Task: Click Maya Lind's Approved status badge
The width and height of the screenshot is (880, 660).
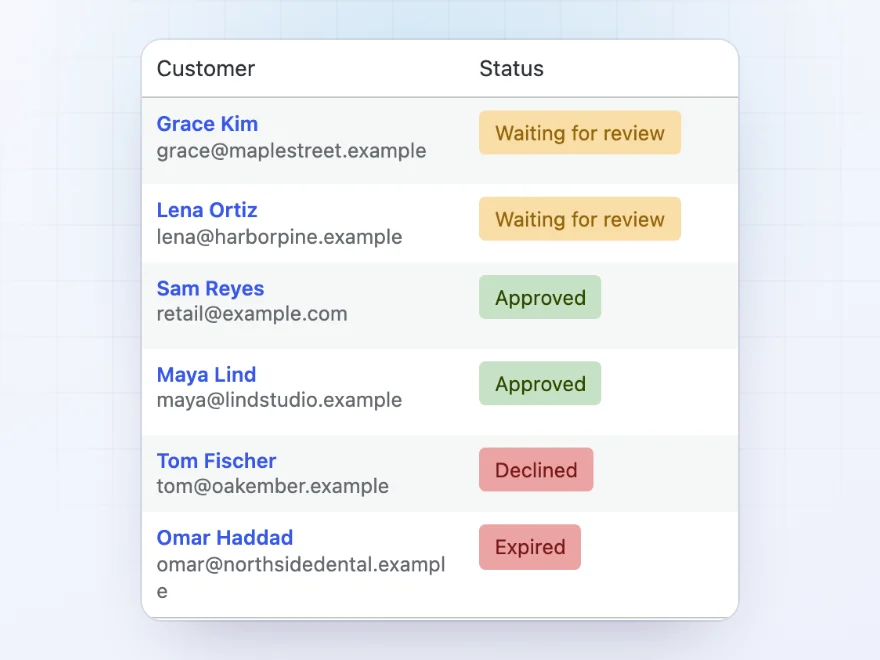Action: [x=540, y=383]
